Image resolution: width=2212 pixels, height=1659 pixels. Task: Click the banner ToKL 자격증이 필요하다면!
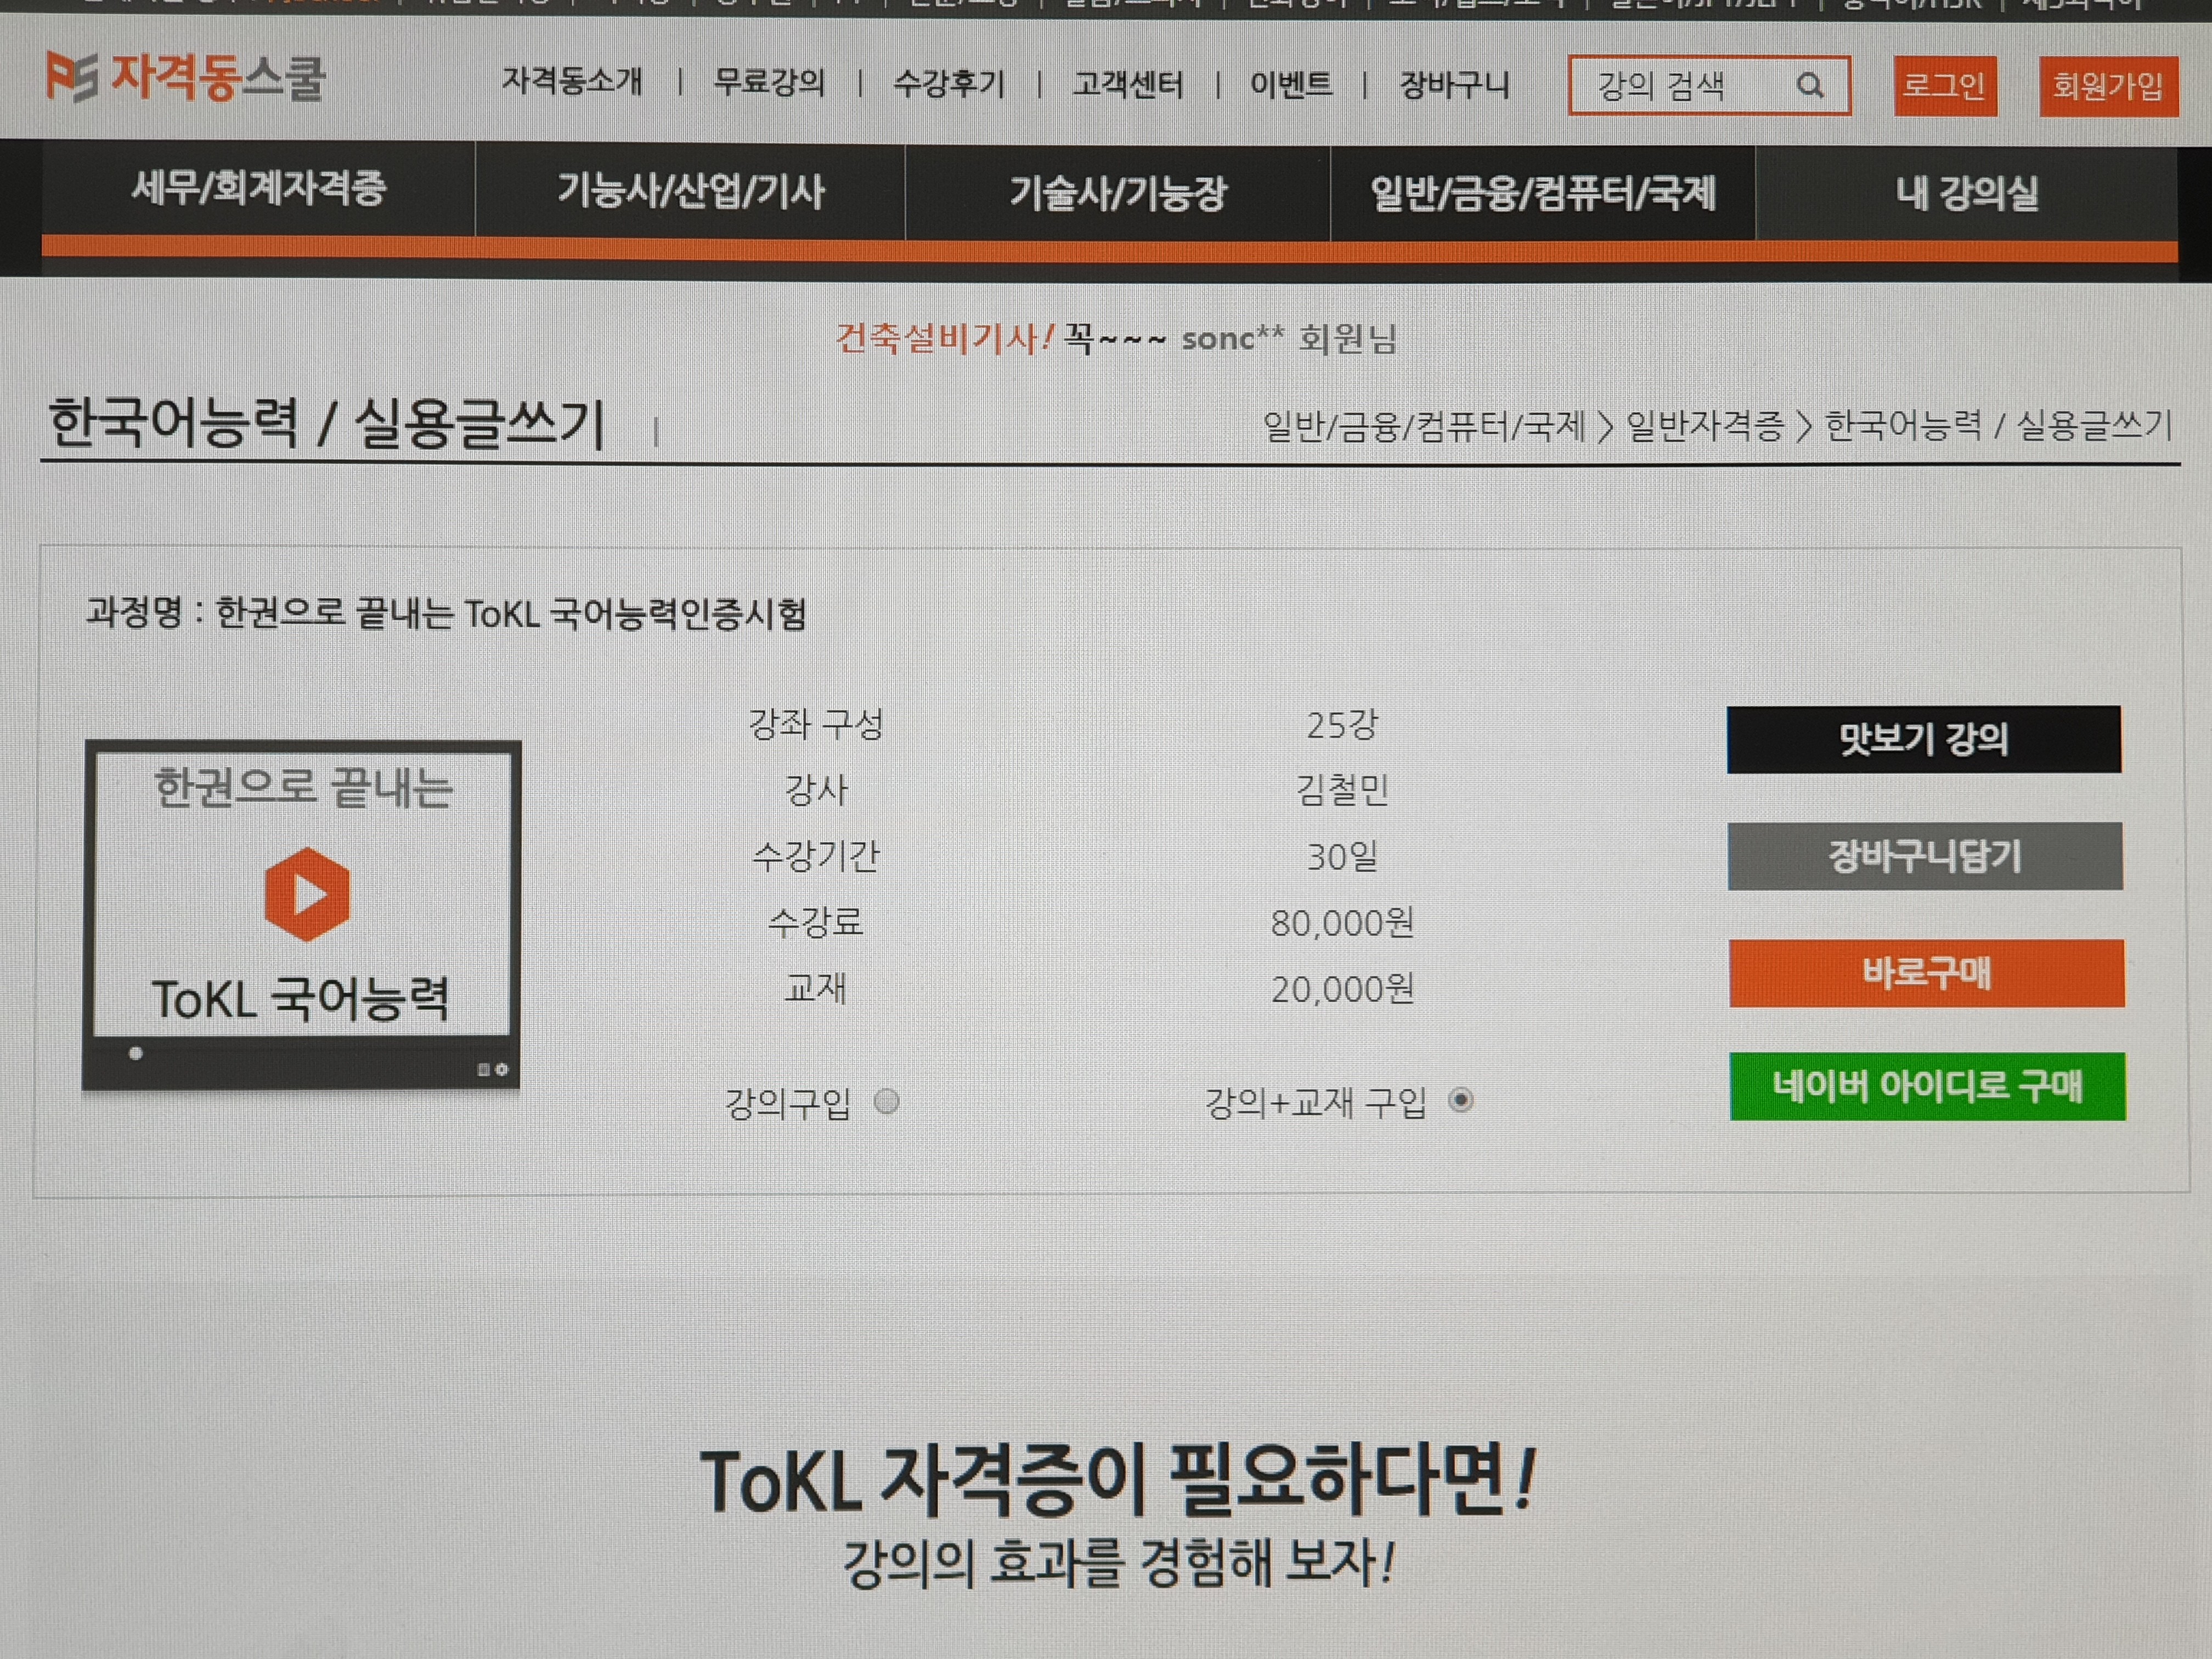click(1117, 1480)
